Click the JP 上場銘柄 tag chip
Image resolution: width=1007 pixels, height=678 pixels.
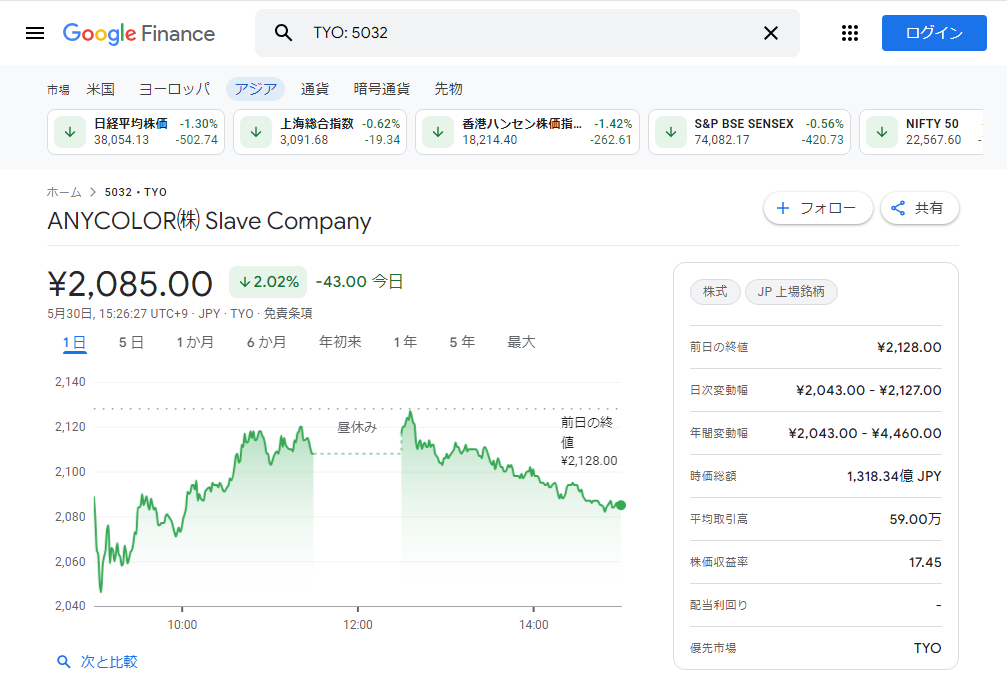[x=791, y=292]
